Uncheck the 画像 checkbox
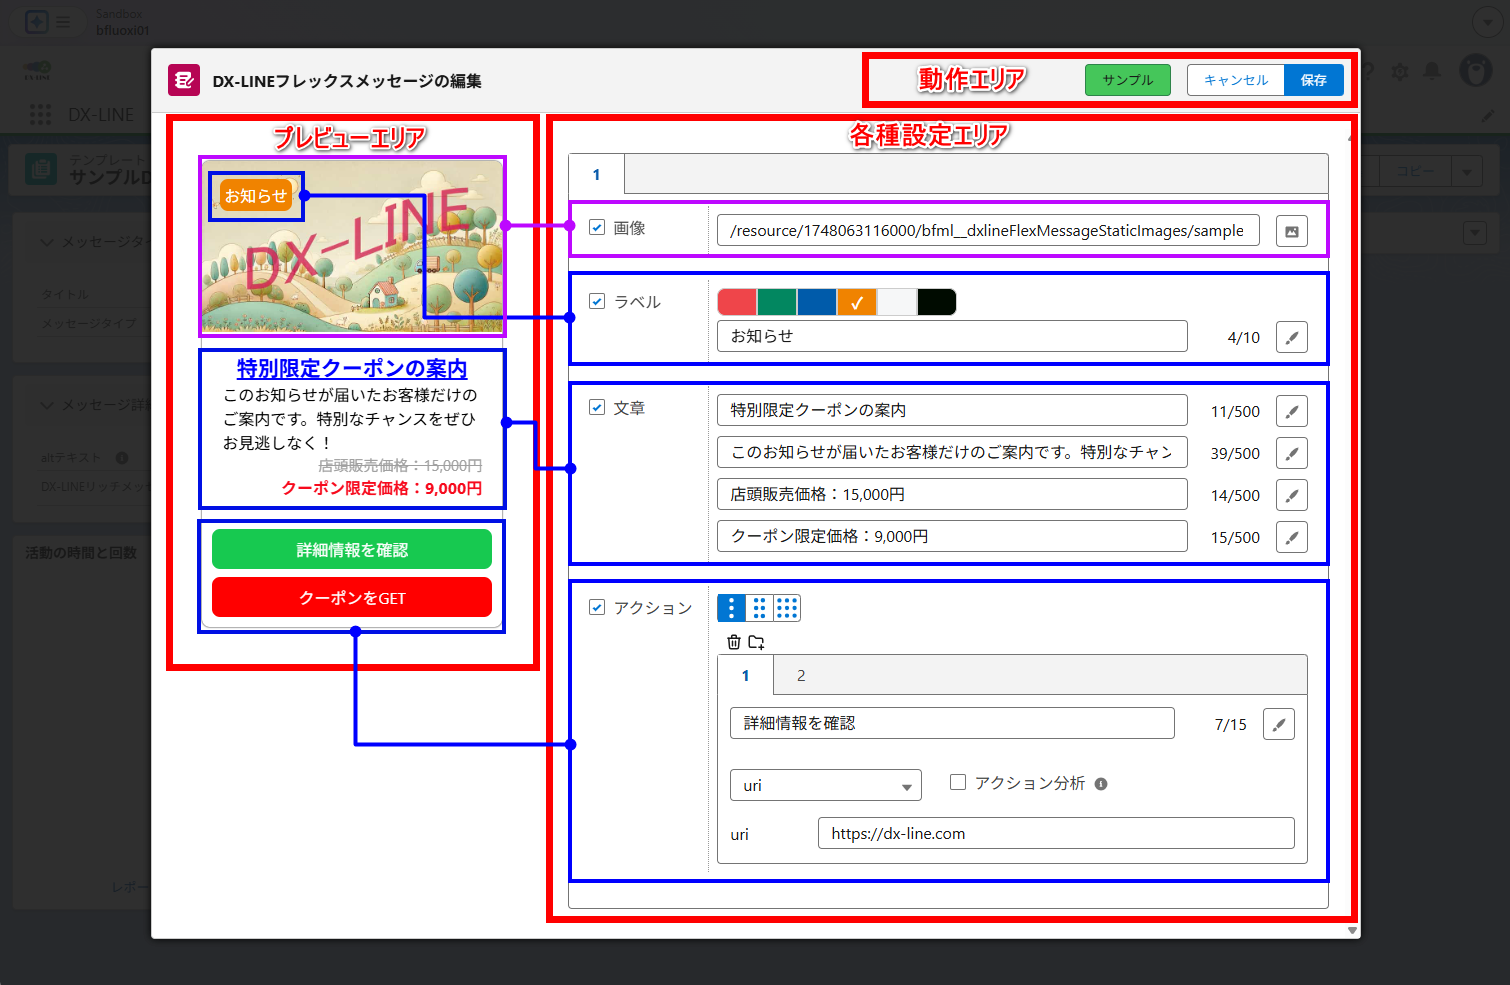Image resolution: width=1510 pixels, height=985 pixels. point(597,228)
